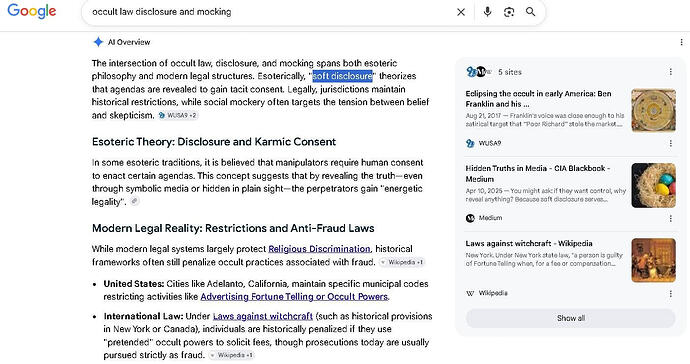Click inside the search query text field

tap(264, 12)
